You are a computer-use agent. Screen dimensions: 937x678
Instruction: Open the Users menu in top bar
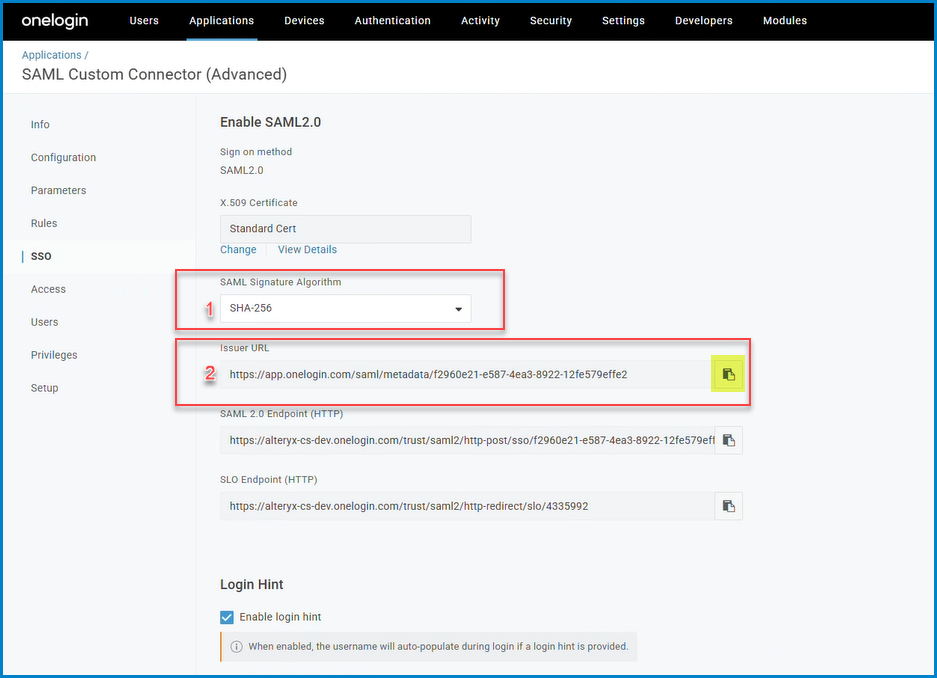tap(144, 20)
